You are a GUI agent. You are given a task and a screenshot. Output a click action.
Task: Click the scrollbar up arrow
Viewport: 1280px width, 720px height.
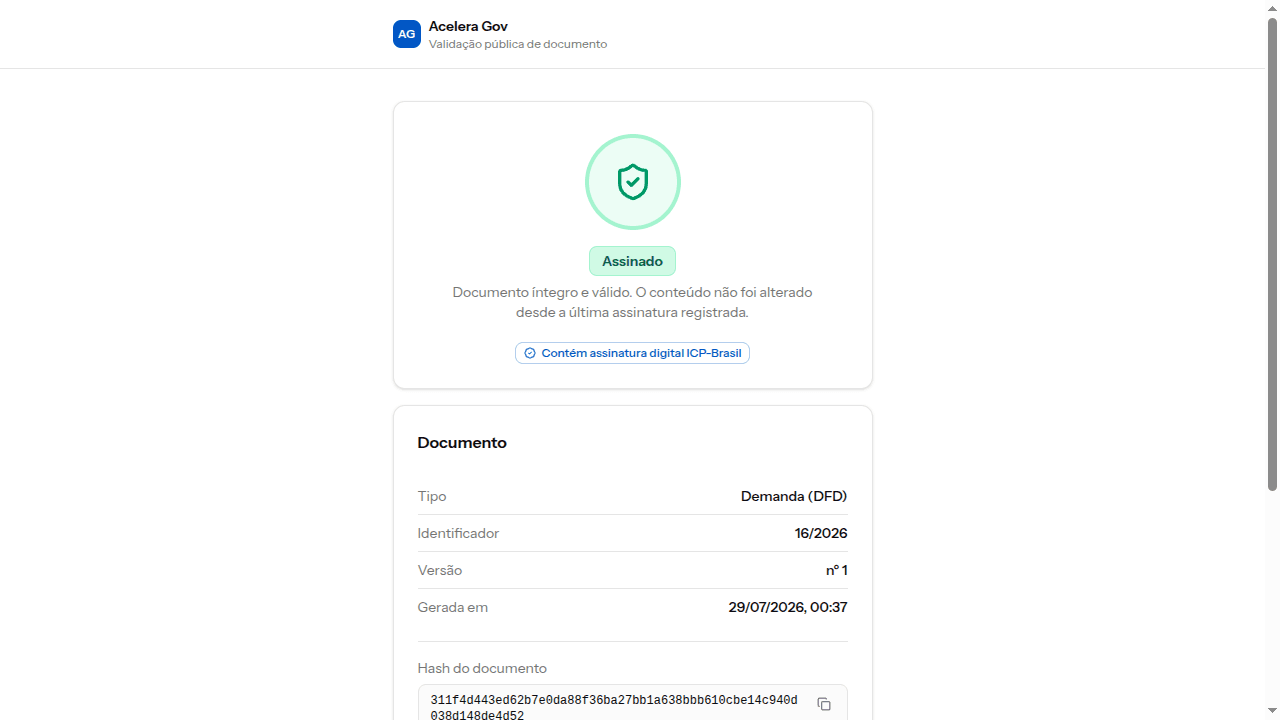1273,8
